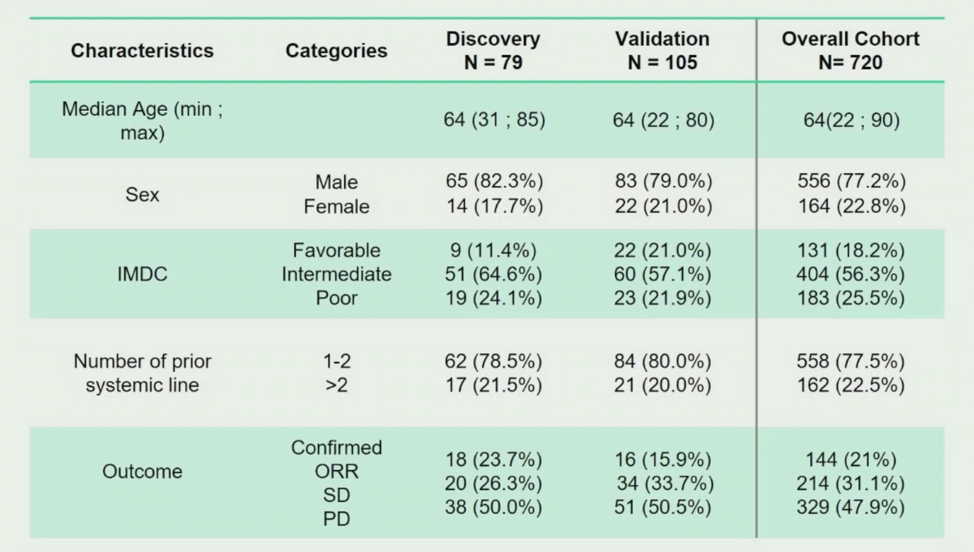Select the Validation N = 105 header
The image size is (974, 552).
pyautogui.click(x=662, y=50)
